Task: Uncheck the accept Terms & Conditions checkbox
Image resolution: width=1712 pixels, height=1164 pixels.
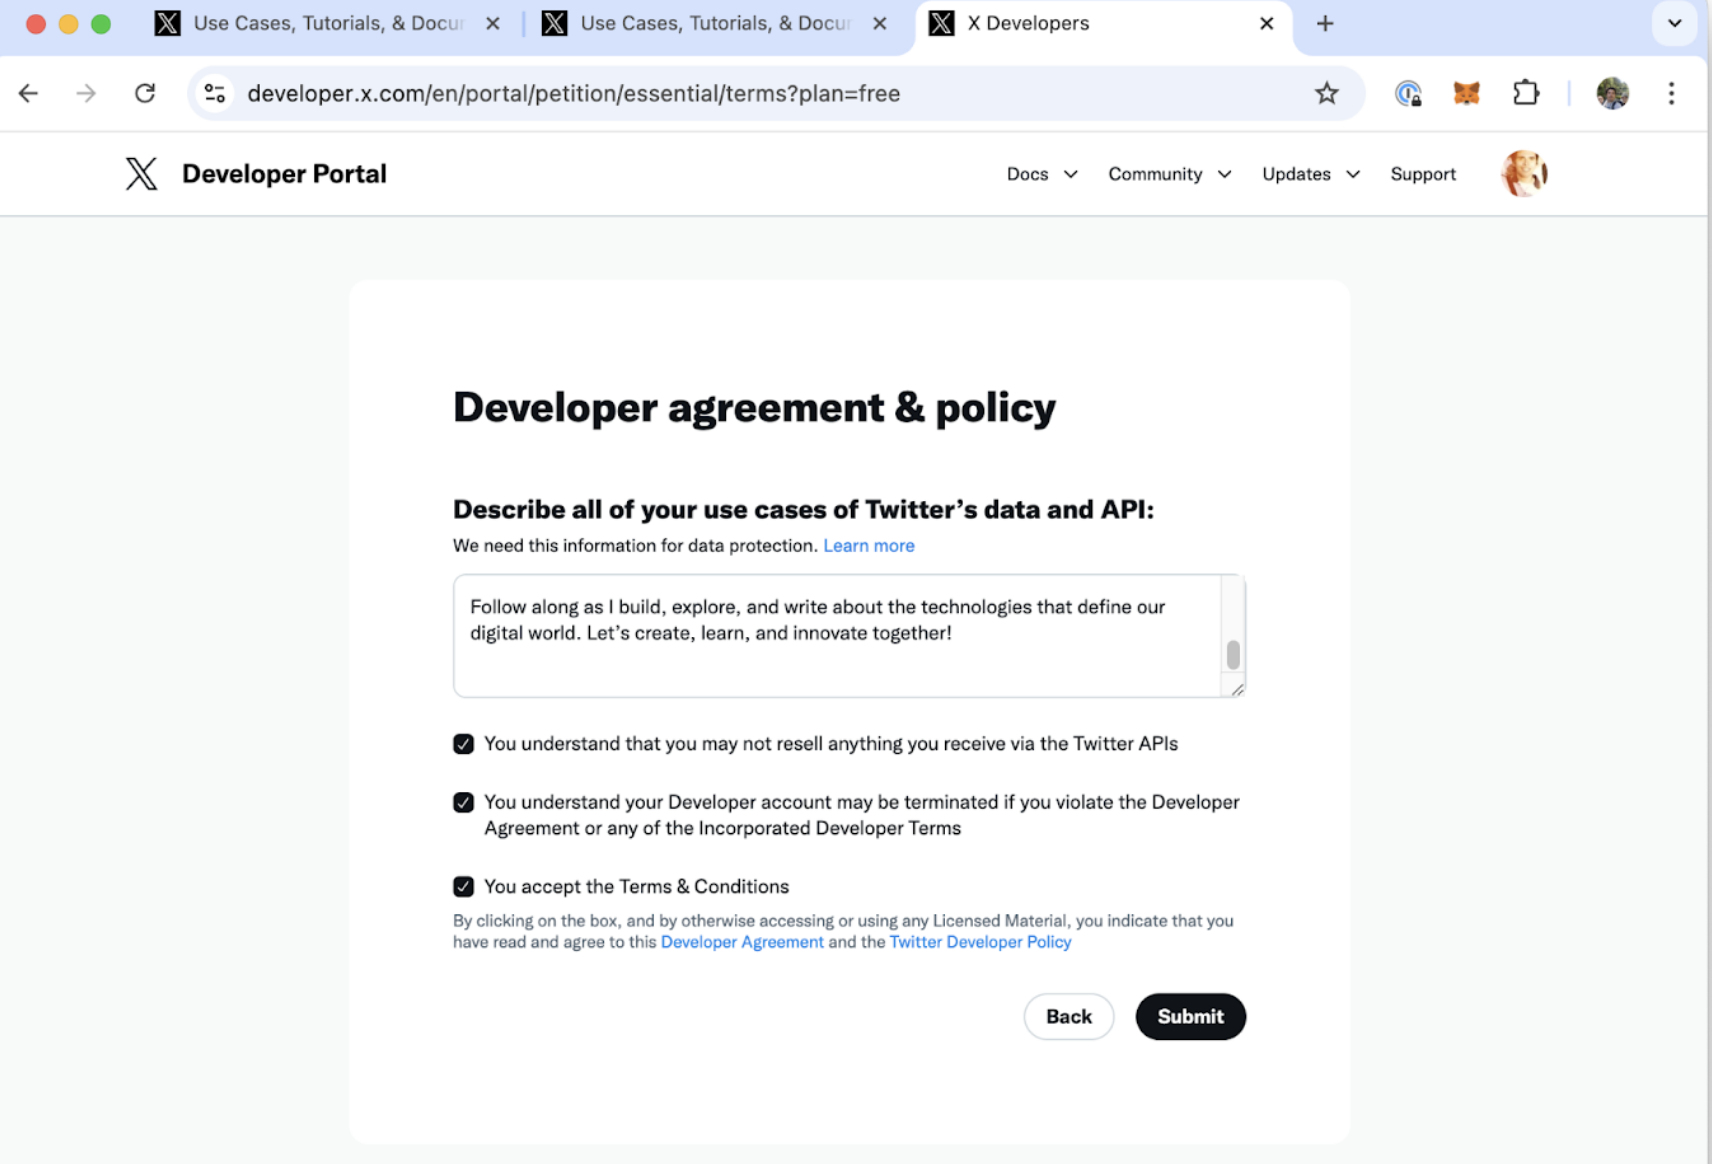Action: click(x=463, y=887)
